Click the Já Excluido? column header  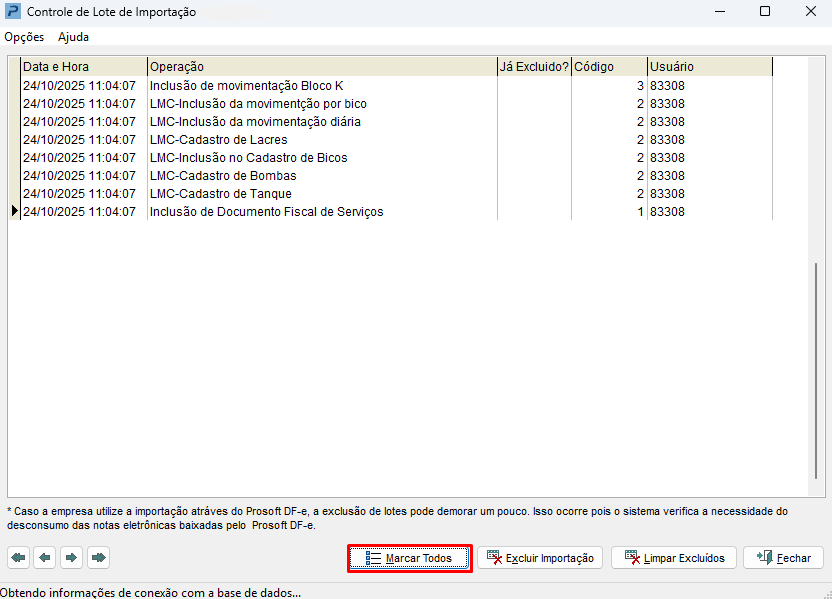coord(534,67)
